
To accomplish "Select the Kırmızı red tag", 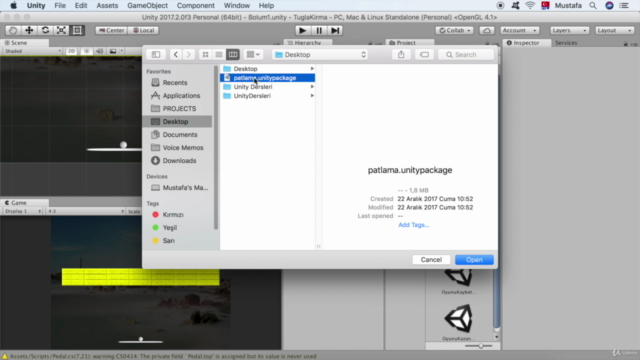I will tap(178, 215).
